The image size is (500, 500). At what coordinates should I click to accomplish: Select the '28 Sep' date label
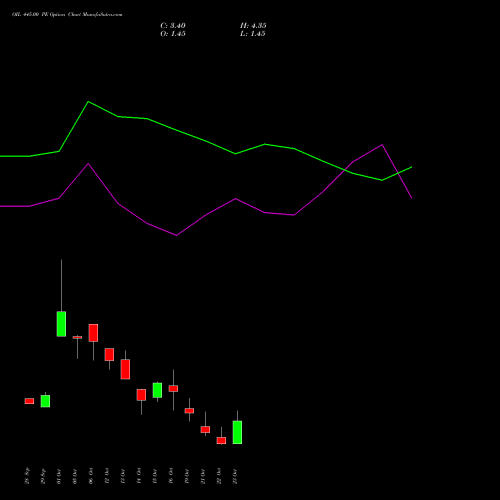pyautogui.click(x=27, y=476)
